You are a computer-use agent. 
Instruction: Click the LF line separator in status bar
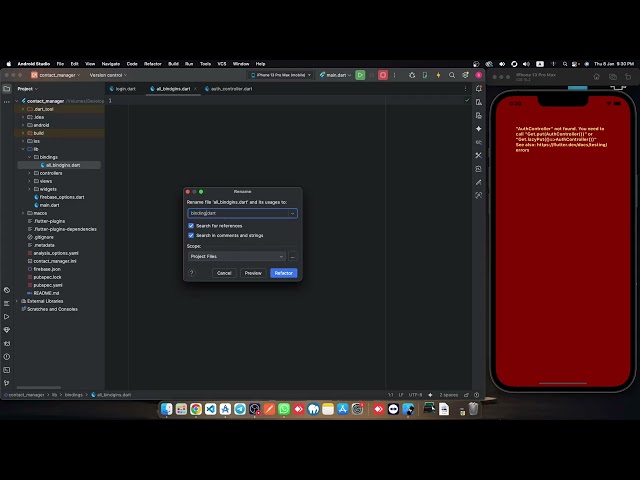pyautogui.click(x=401, y=395)
